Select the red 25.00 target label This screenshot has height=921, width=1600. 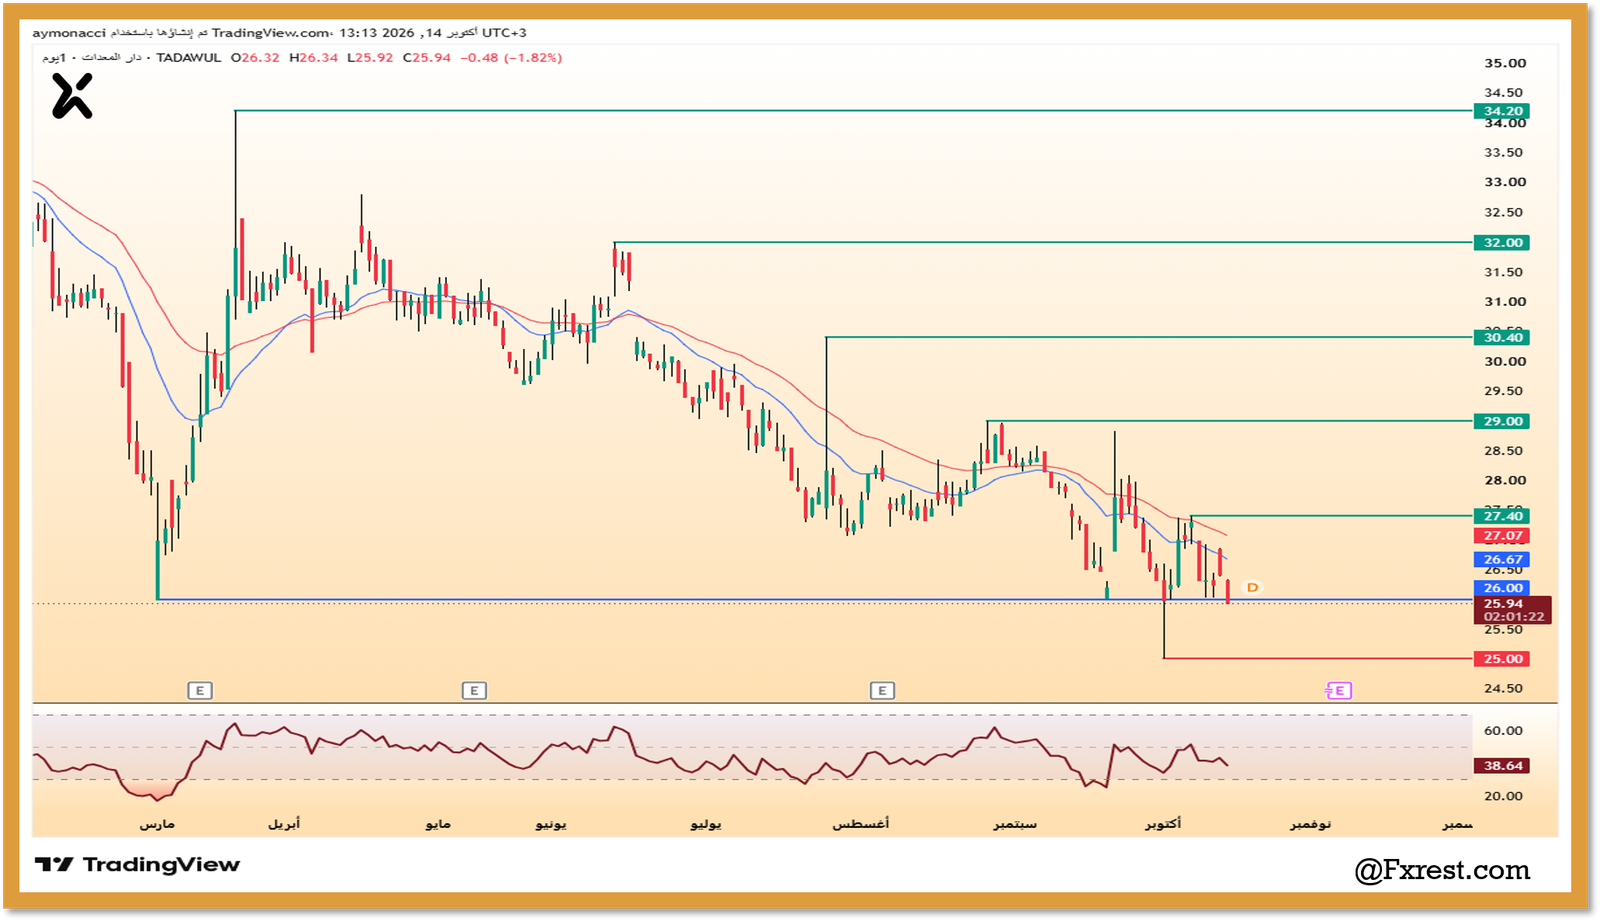[1502, 659]
